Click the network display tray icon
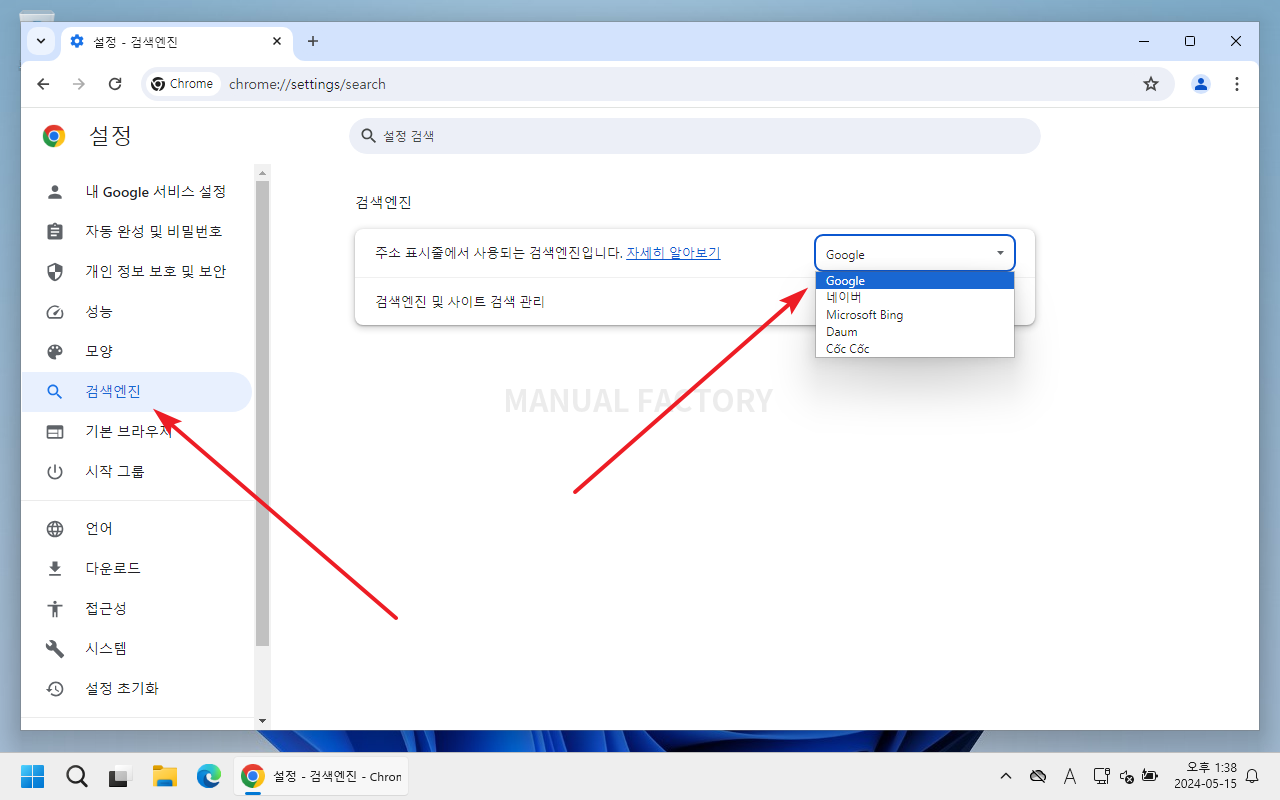This screenshot has width=1280, height=800. (x=1102, y=776)
